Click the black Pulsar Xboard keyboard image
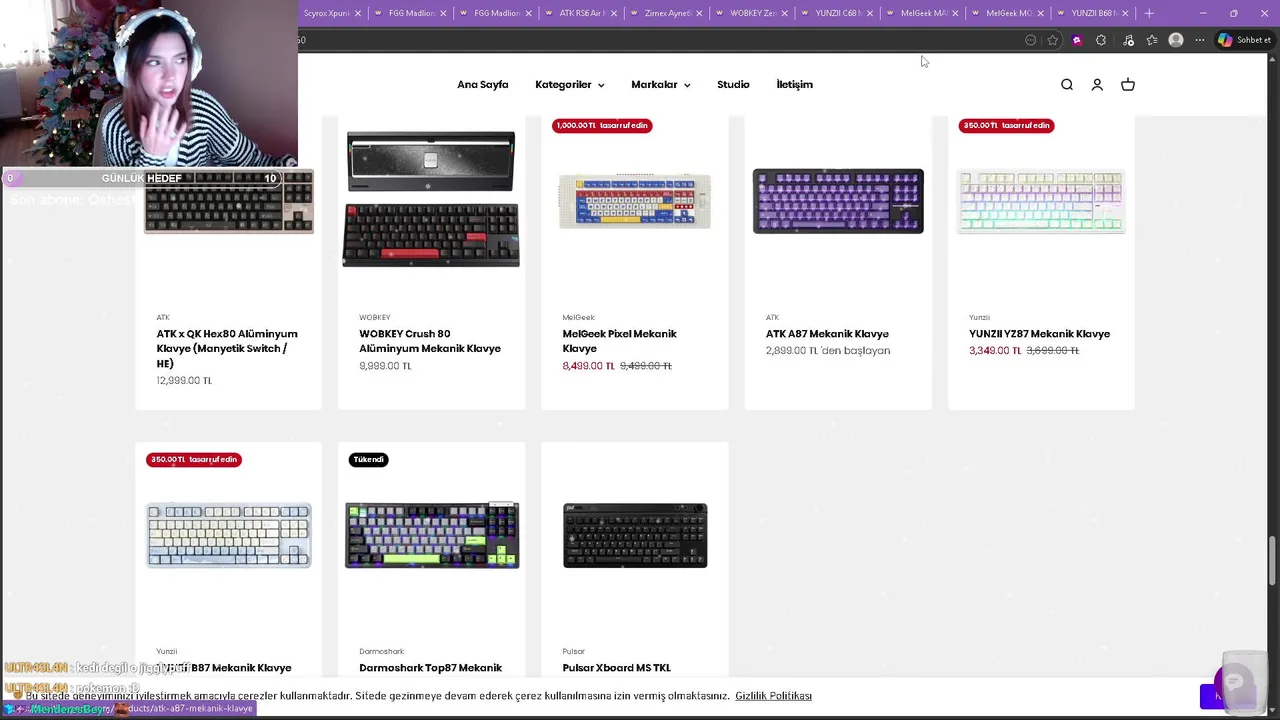 (x=635, y=535)
